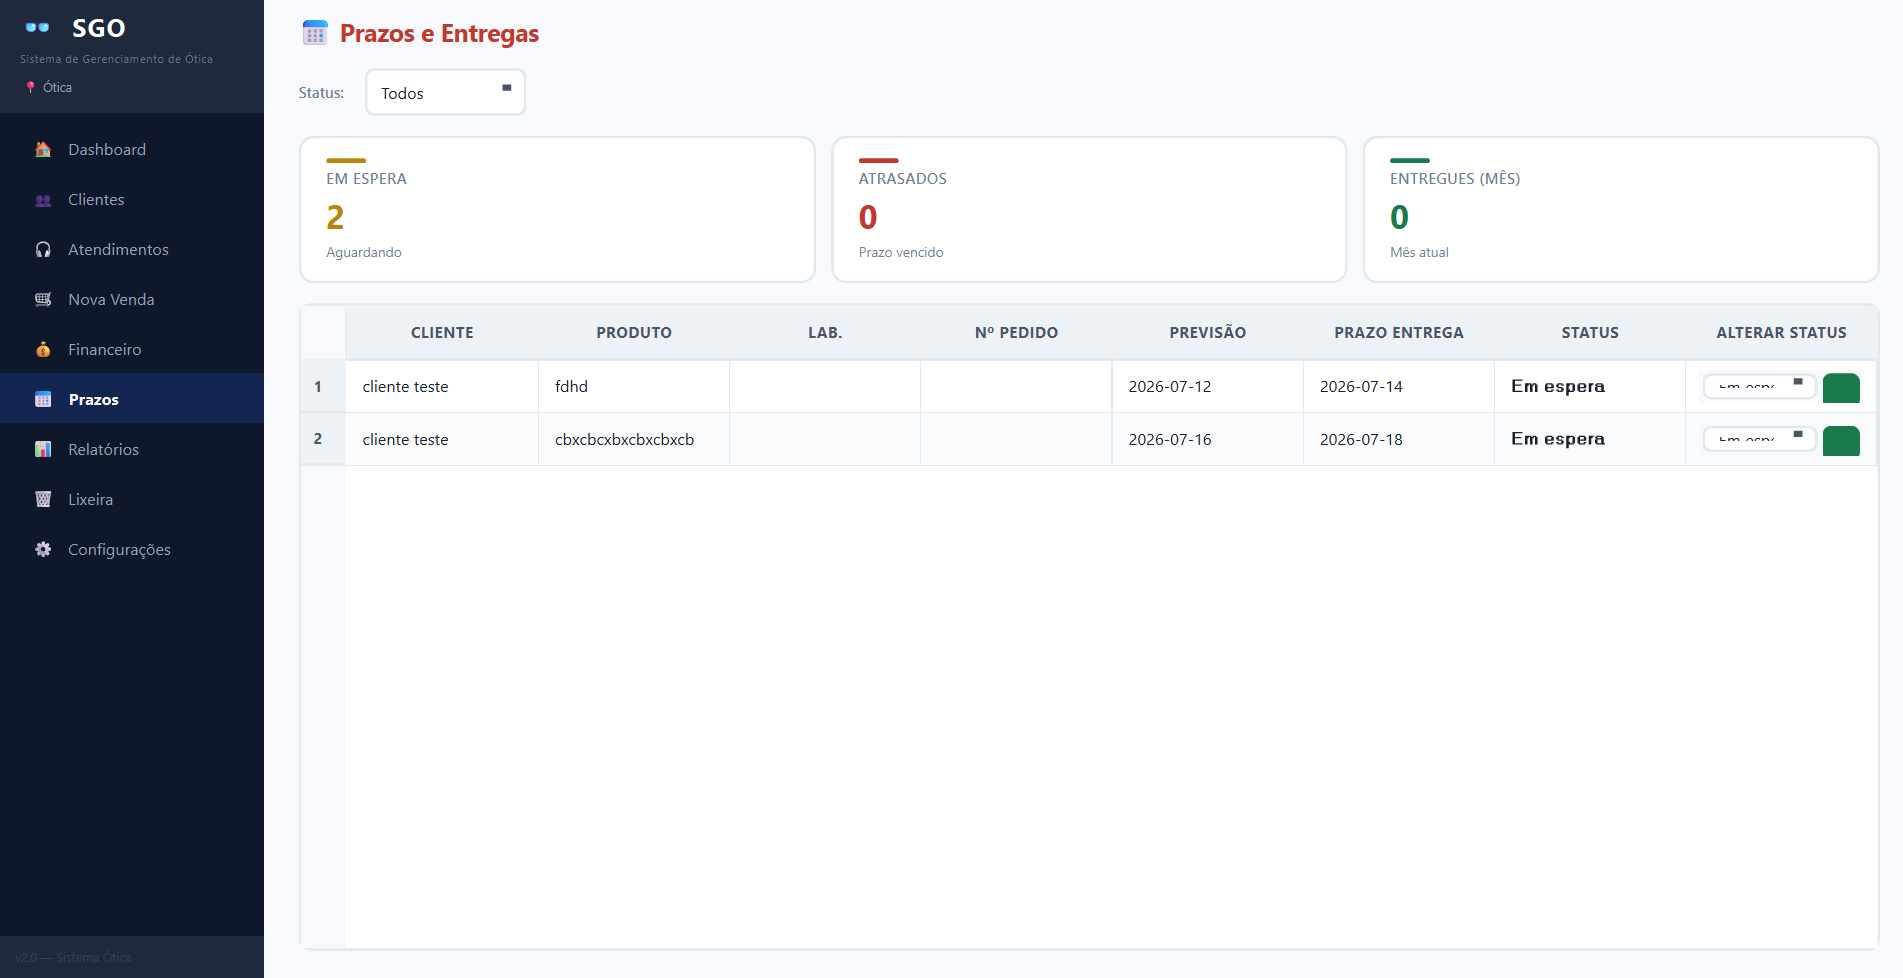The height and width of the screenshot is (978, 1903).
Task: Click the Dashboard house icon
Action: (43, 149)
